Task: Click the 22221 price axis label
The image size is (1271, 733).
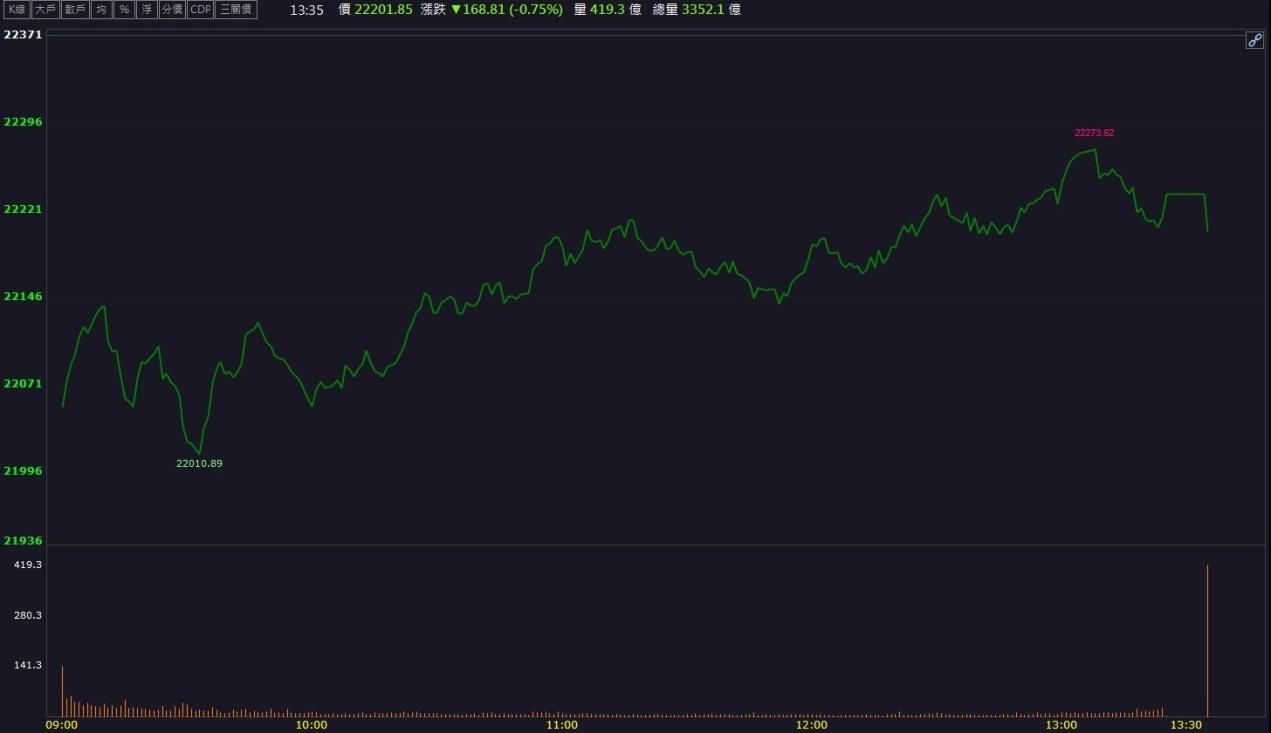Action: coord(23,209)
